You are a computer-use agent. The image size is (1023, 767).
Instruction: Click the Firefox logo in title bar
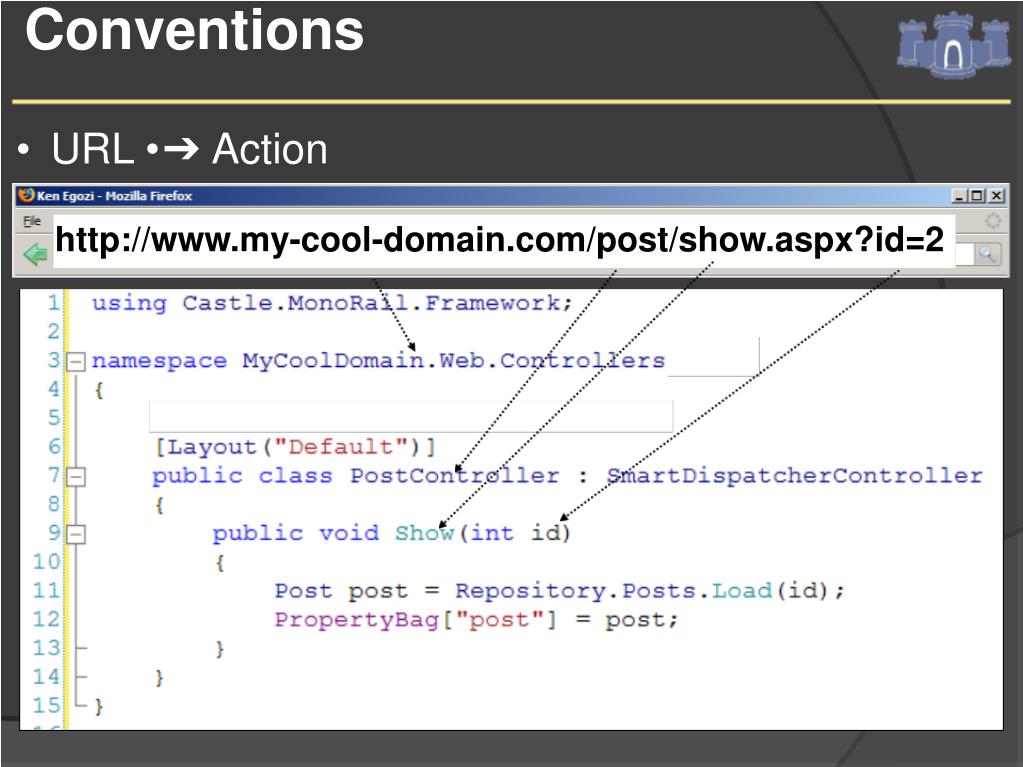[x=26, y=195]
